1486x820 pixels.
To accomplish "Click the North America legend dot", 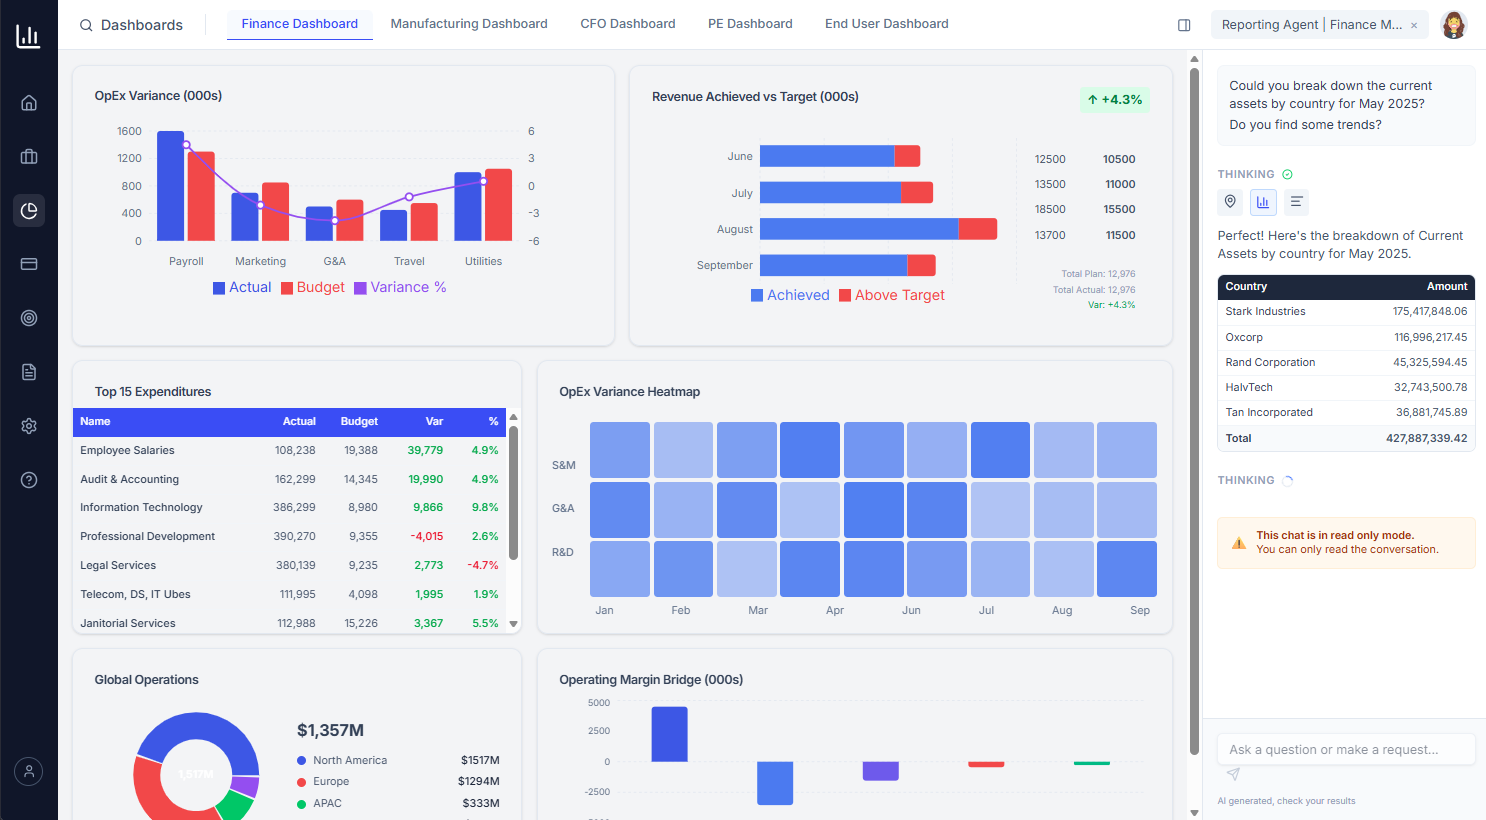I will coord(301,761).
